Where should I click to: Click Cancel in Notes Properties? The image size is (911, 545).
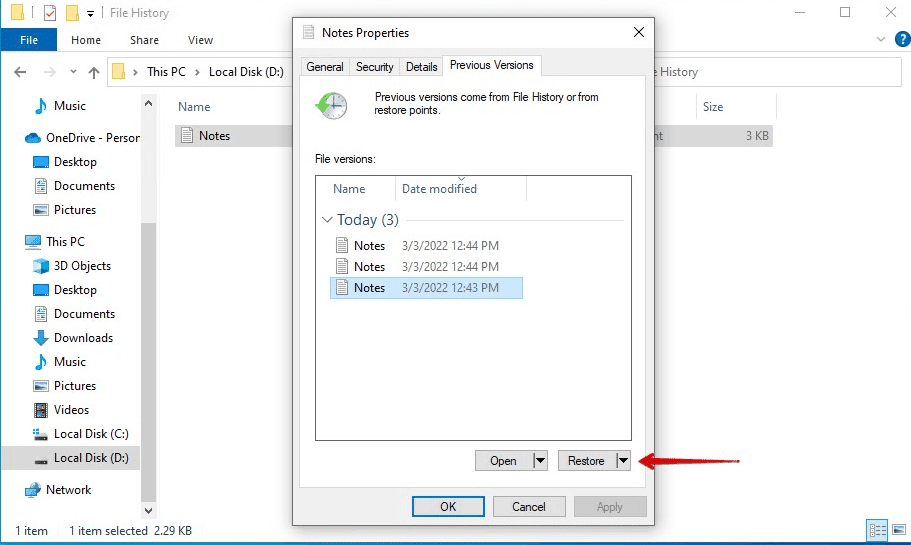pos(529,507)
